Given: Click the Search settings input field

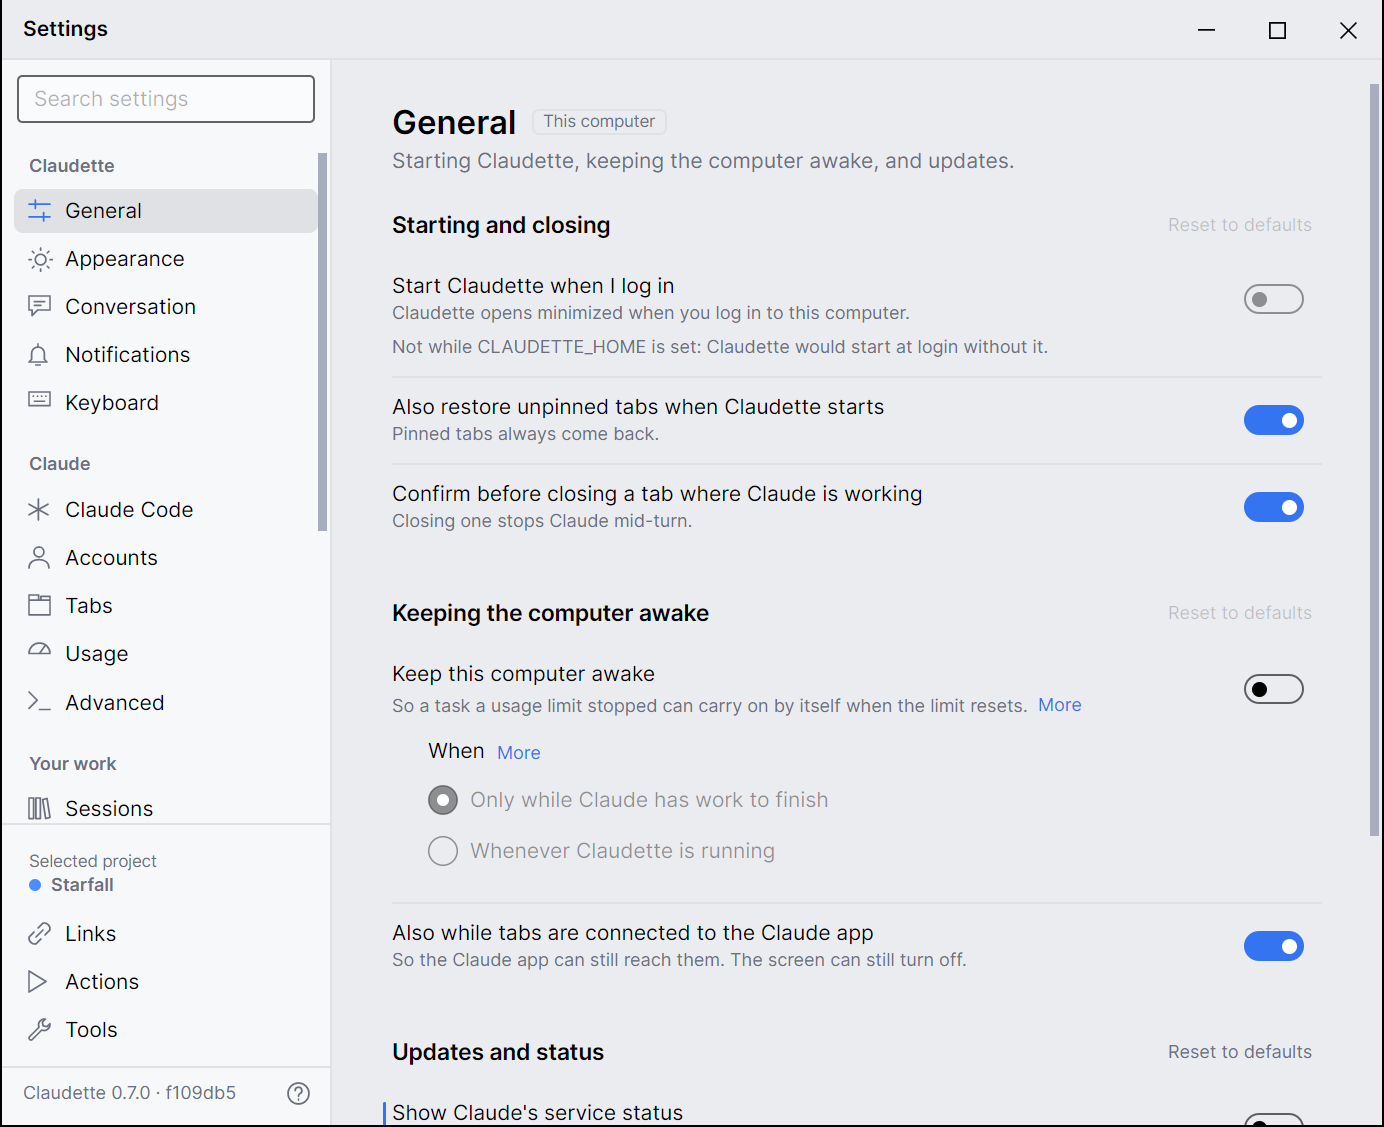Looking at the screenshot, I should (x=166, y=99).
